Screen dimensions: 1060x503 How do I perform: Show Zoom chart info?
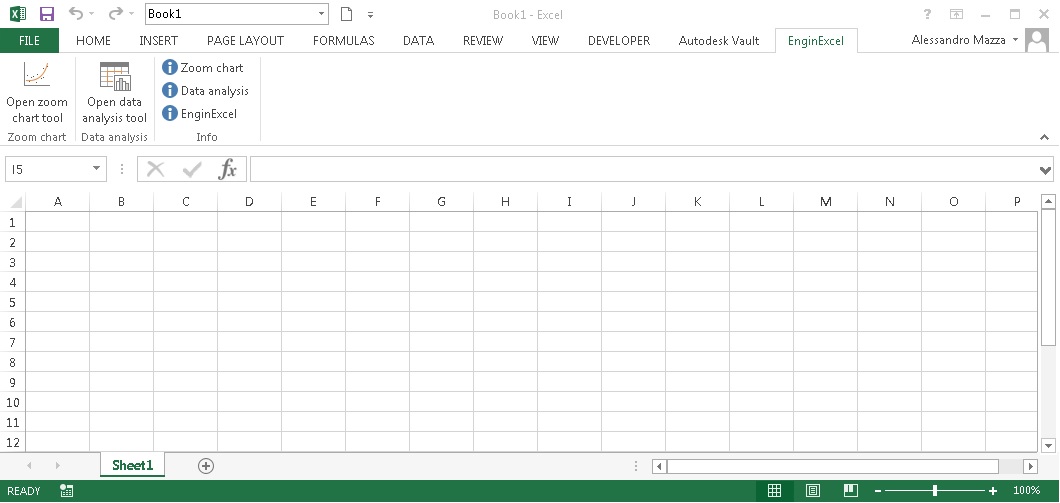tap(203, 68)
